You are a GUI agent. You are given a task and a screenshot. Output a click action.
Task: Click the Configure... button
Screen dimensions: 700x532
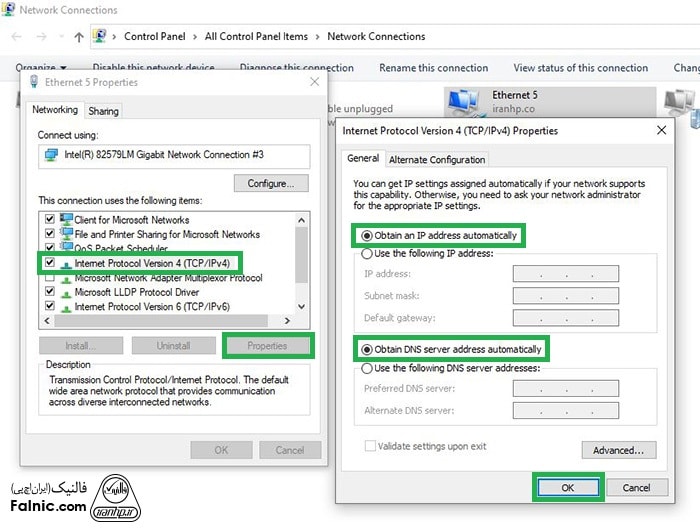270,184
